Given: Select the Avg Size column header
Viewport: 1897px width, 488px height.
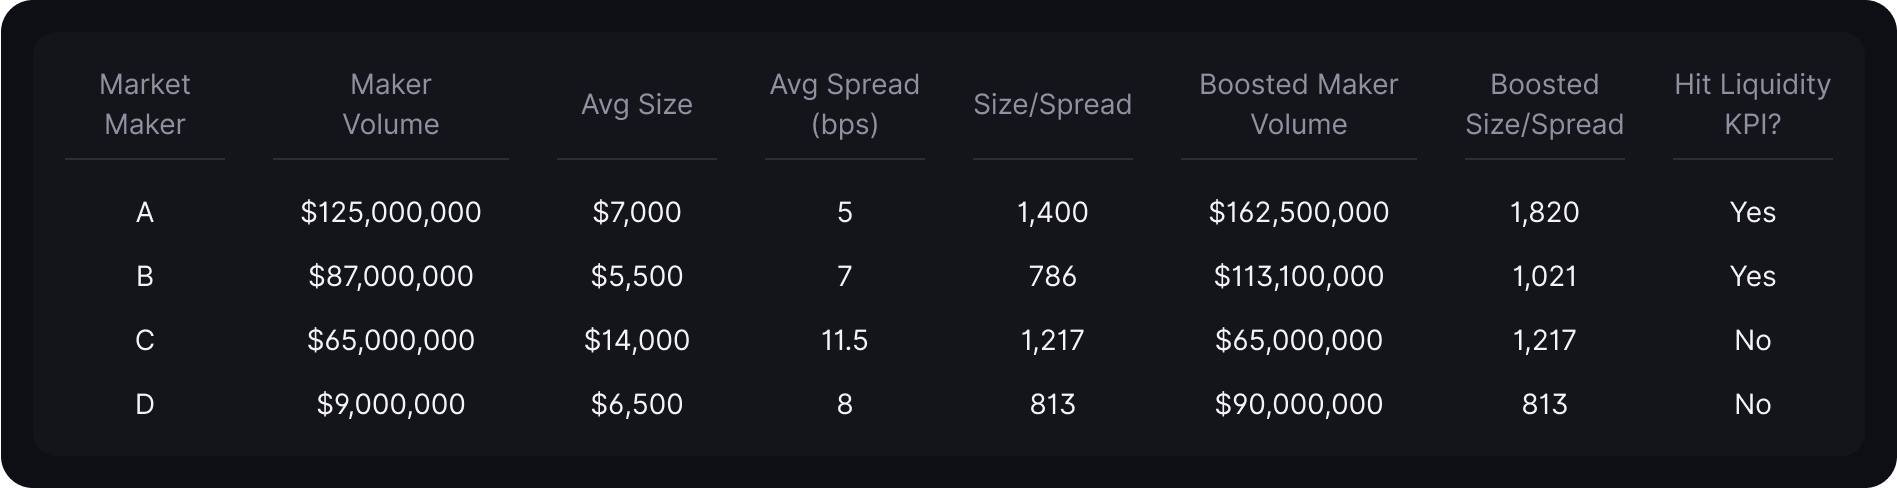Looking at the screenshot, I should tap(637, 104).
